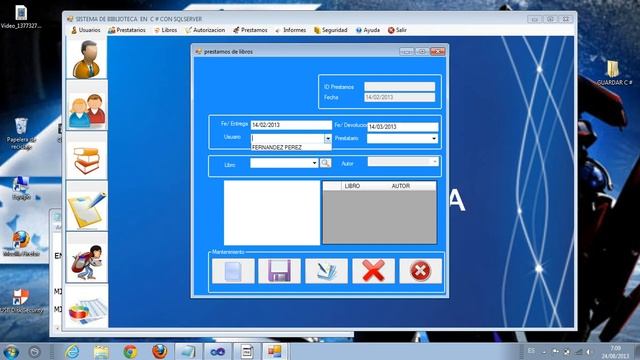Image resolution: width=640 pixels, height=360 pixels.
Task: Expand the Prestatario dropdown
Action: [x=433, y=139]
